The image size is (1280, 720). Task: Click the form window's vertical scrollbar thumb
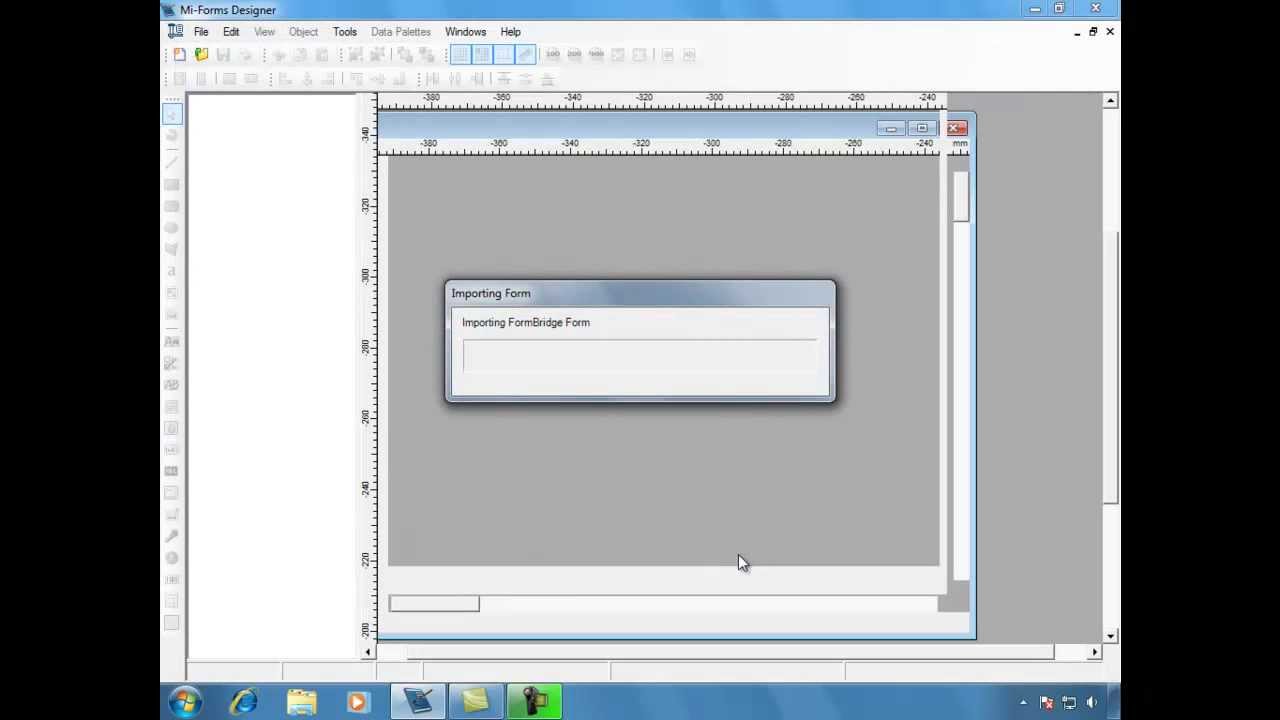pyautogui.click(x=961, y=197)
